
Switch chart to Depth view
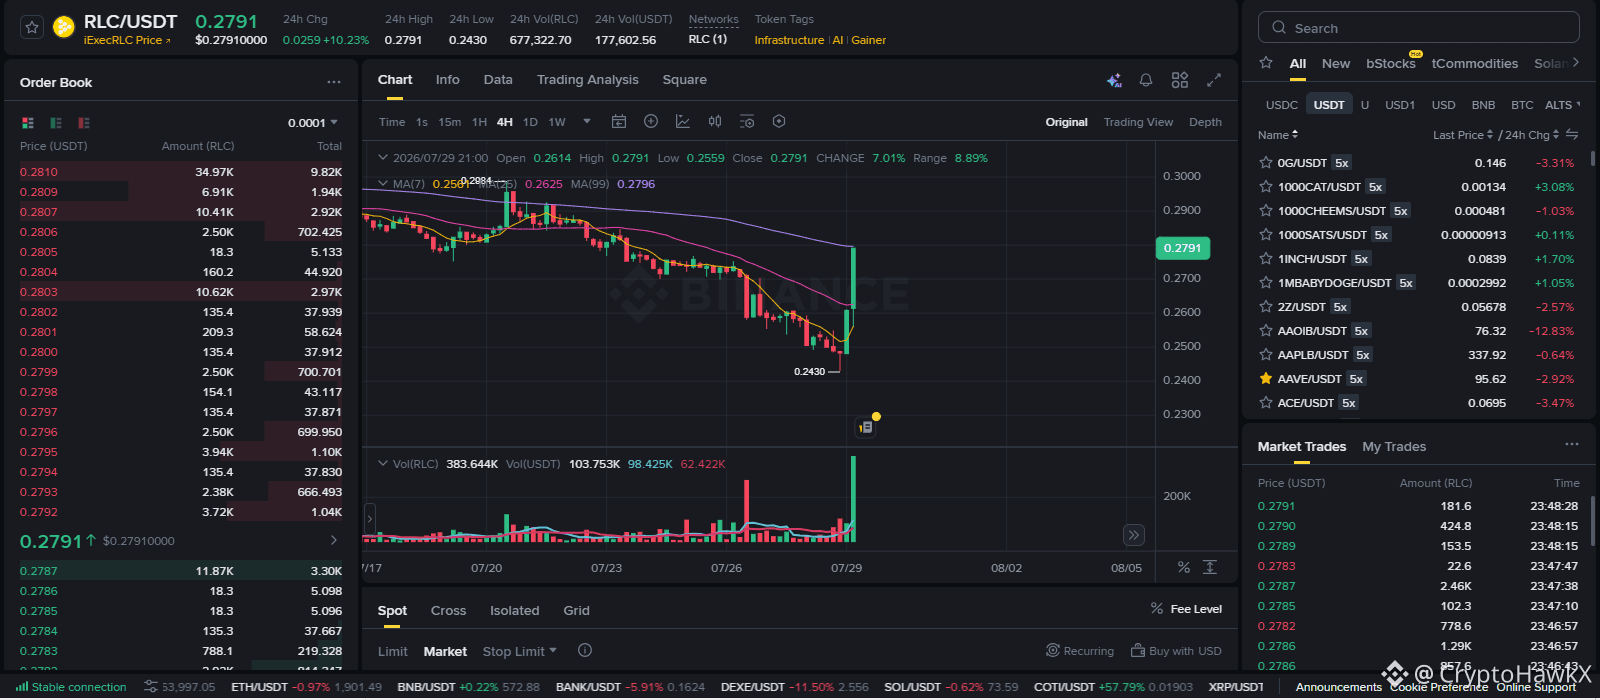[1205, 122]
